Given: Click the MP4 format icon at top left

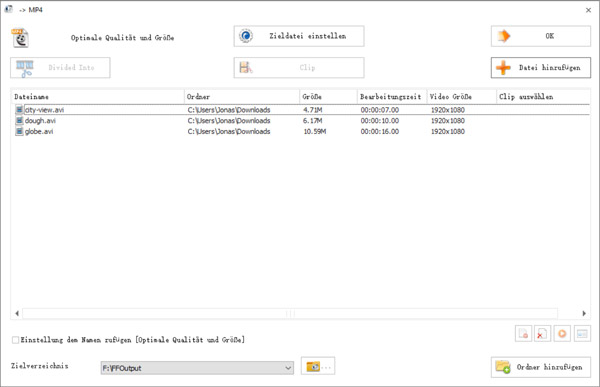Looking at the screenshot, I should [20, 38].
